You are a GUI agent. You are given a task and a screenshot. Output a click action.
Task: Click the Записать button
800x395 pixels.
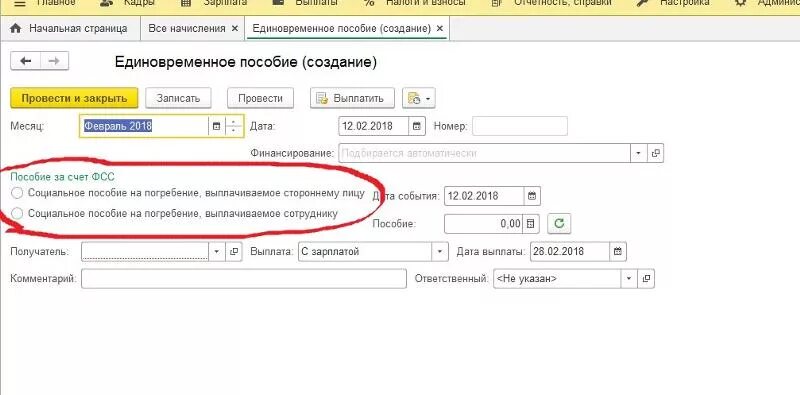click(x=178, y=98)
